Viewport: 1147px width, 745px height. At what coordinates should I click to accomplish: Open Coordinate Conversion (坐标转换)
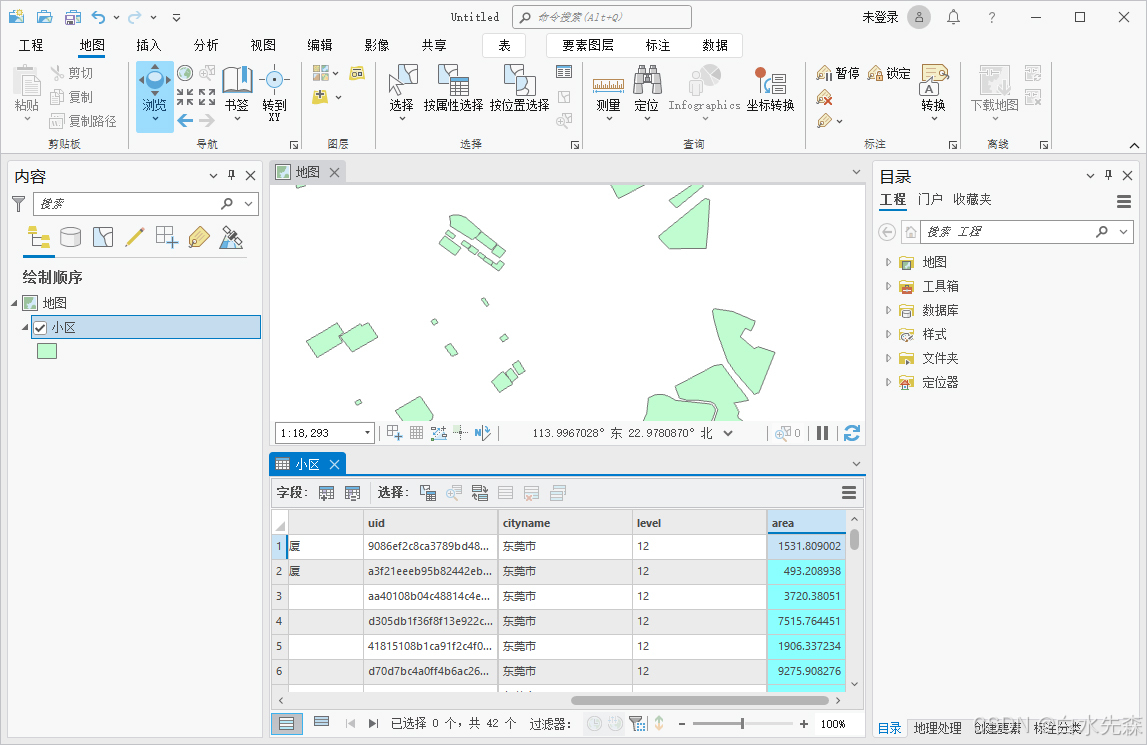coord(770,89)
